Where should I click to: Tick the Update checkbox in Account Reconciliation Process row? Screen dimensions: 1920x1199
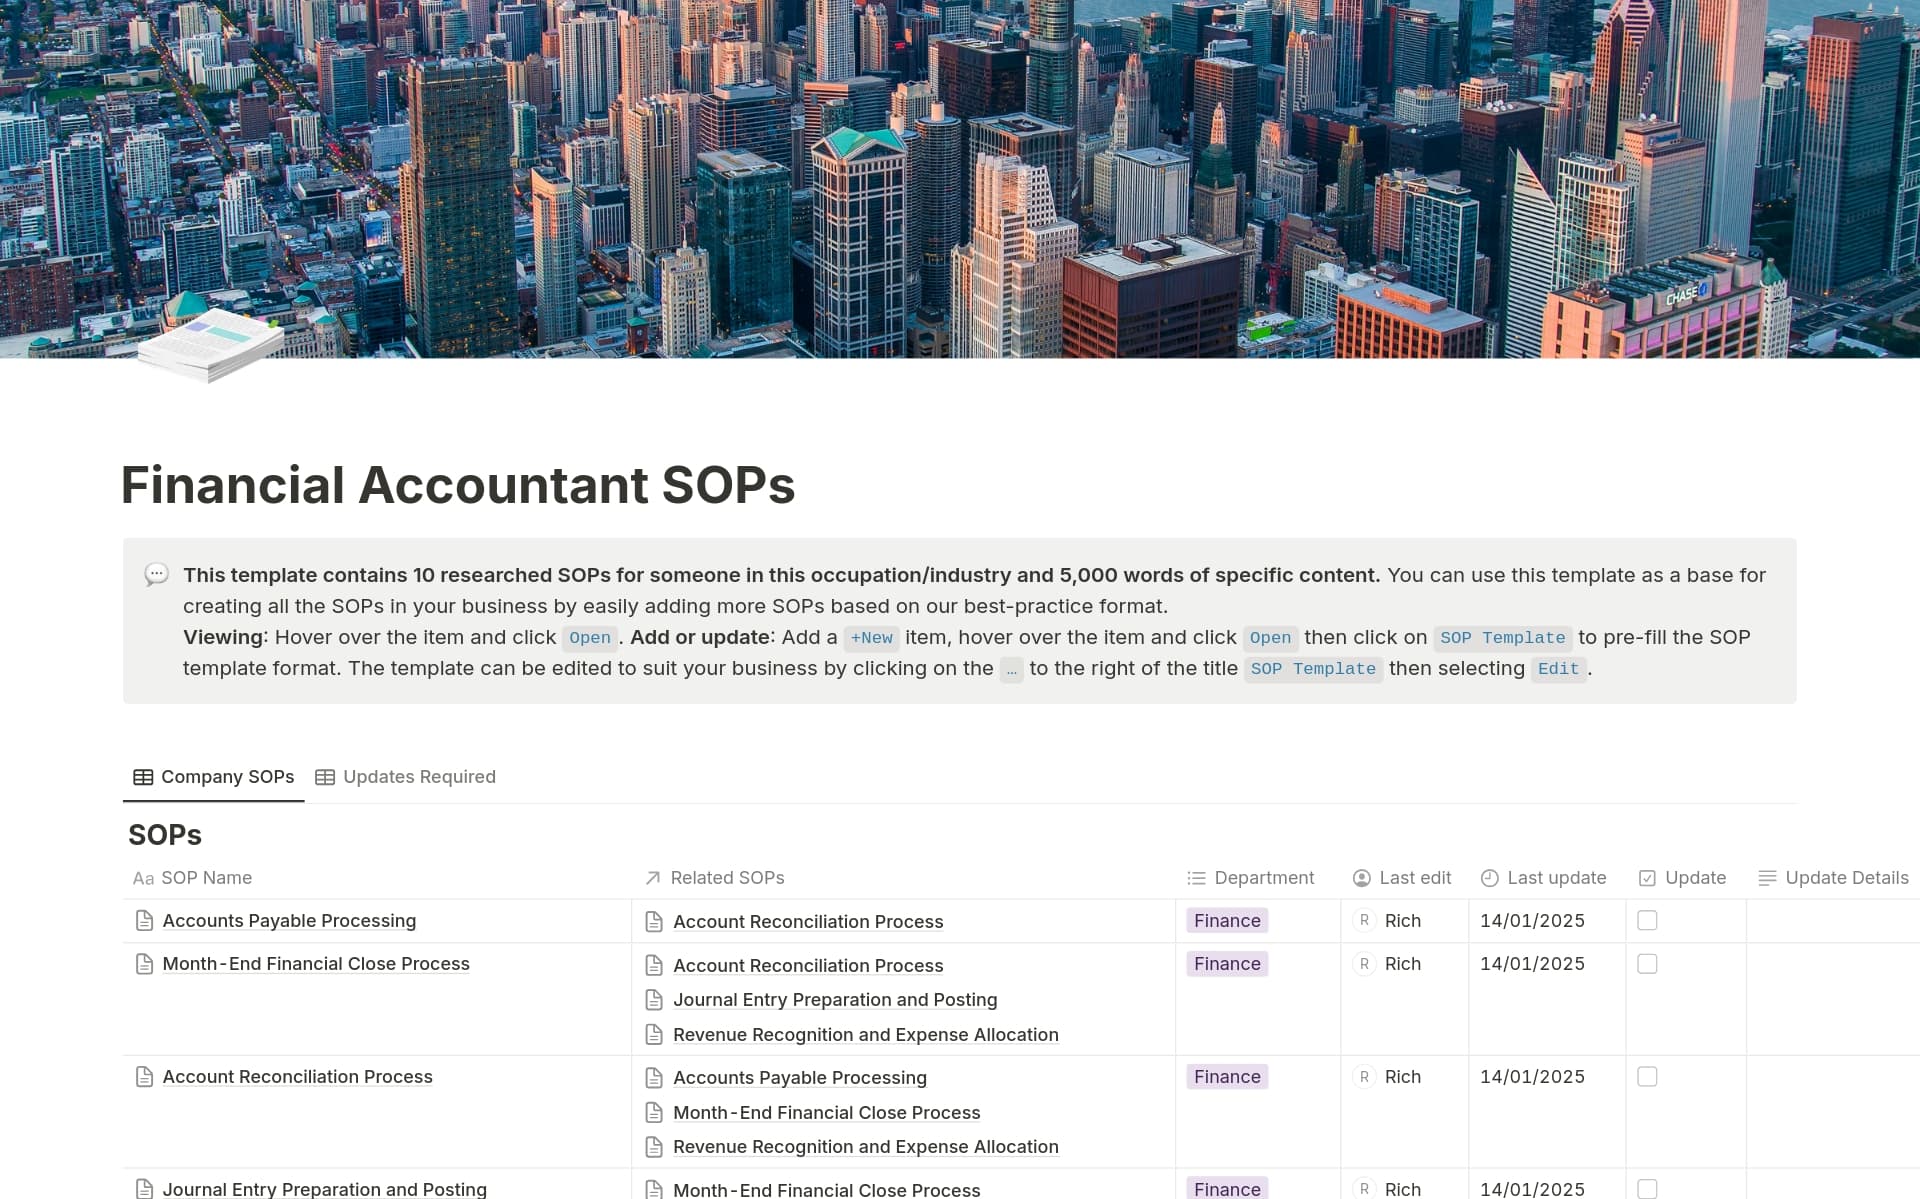(1647, 1077)
